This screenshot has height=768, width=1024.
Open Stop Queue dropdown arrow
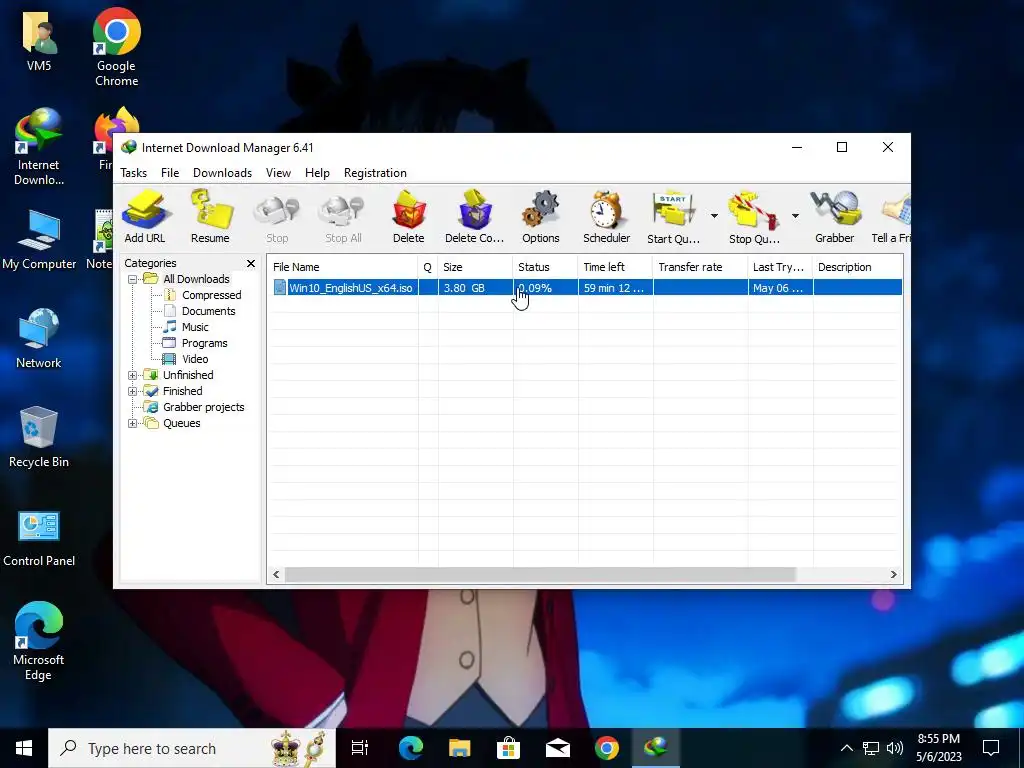tap(795, 216)
